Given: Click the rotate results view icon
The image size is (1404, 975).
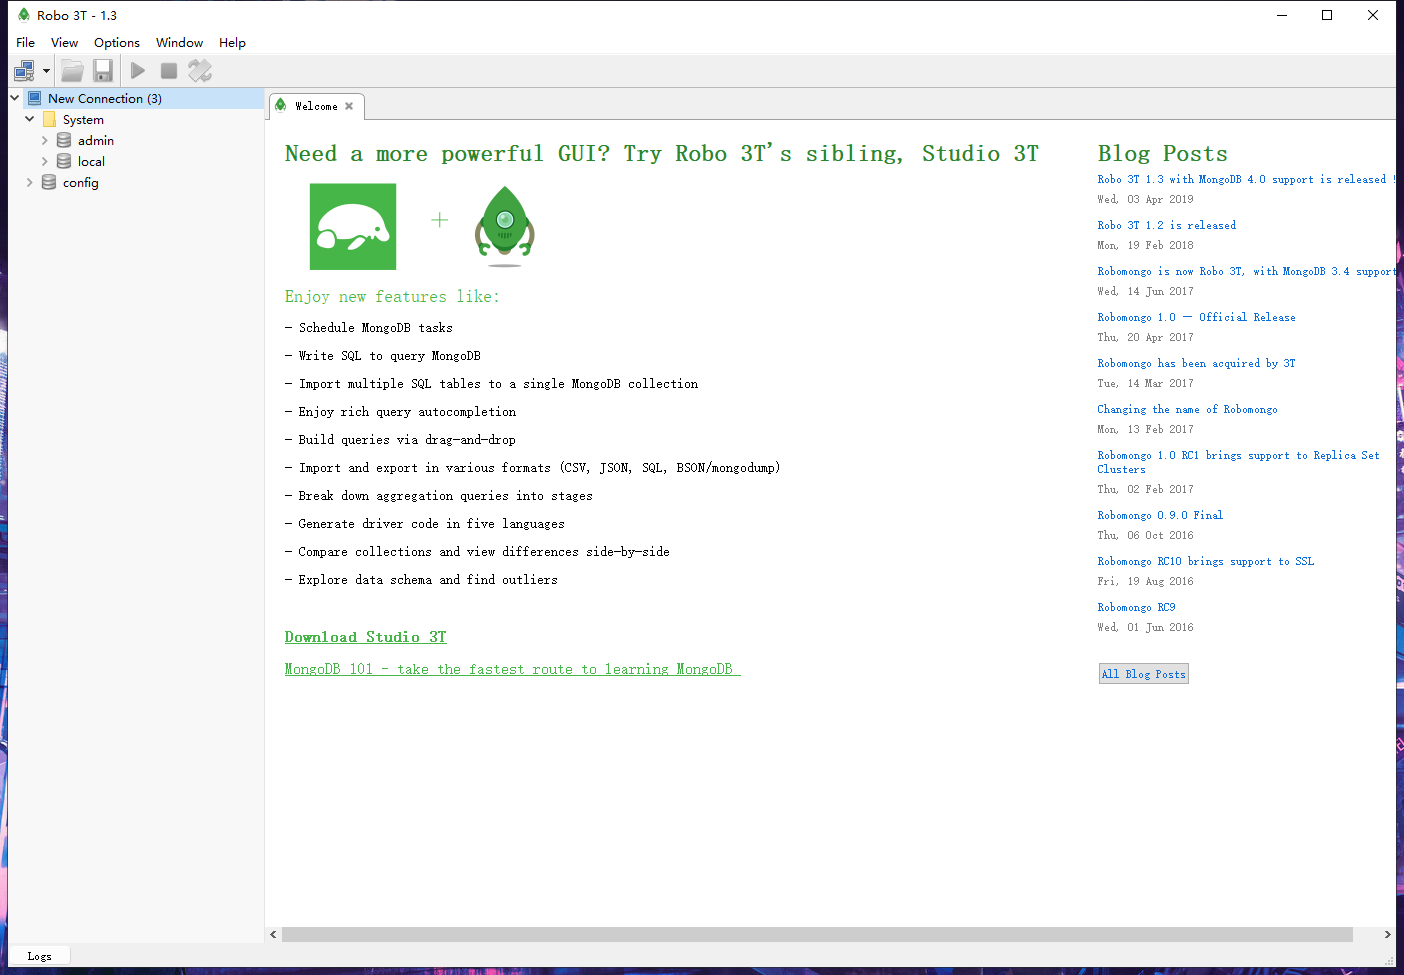Looking at the screenshot, I should tap(200, 70).
